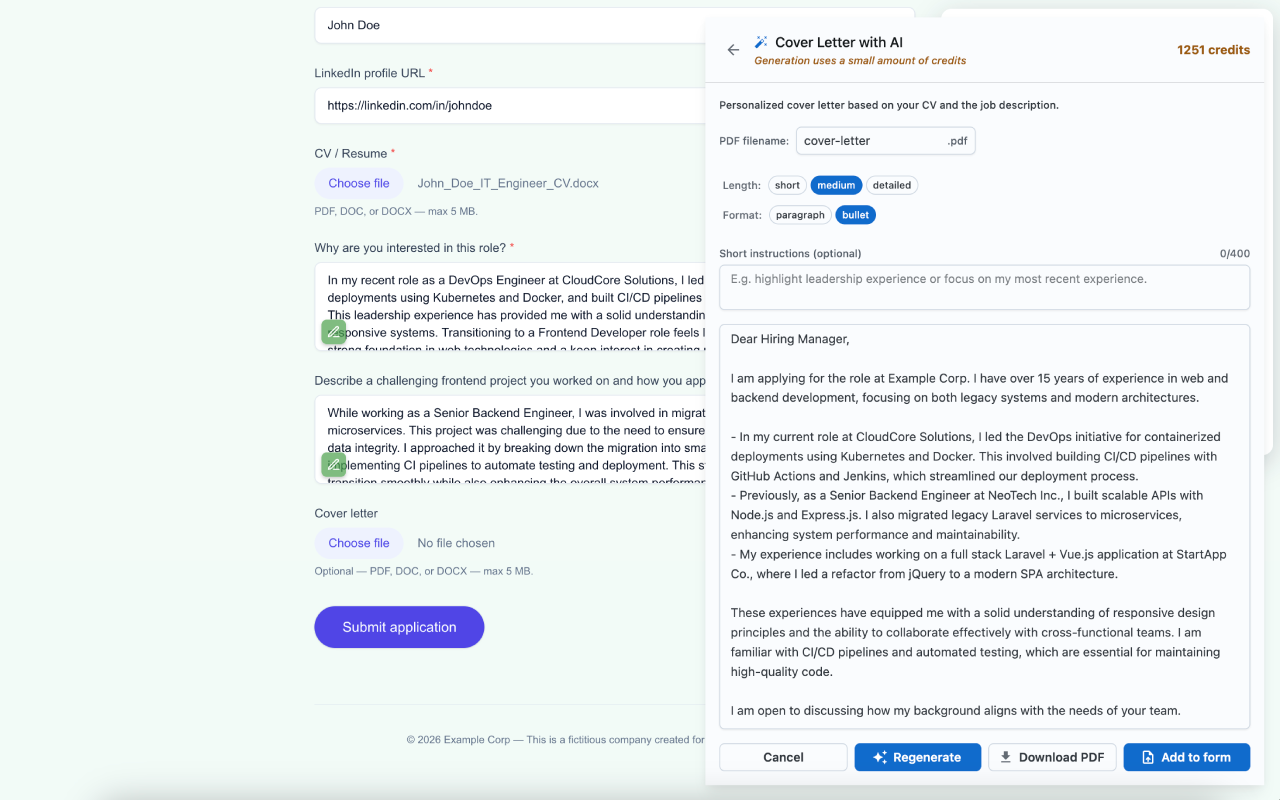The height and width of the screenshot is (800, 1280).
Task: Click the sparkles icon on the Regenerate button
Action: [879, 757]
